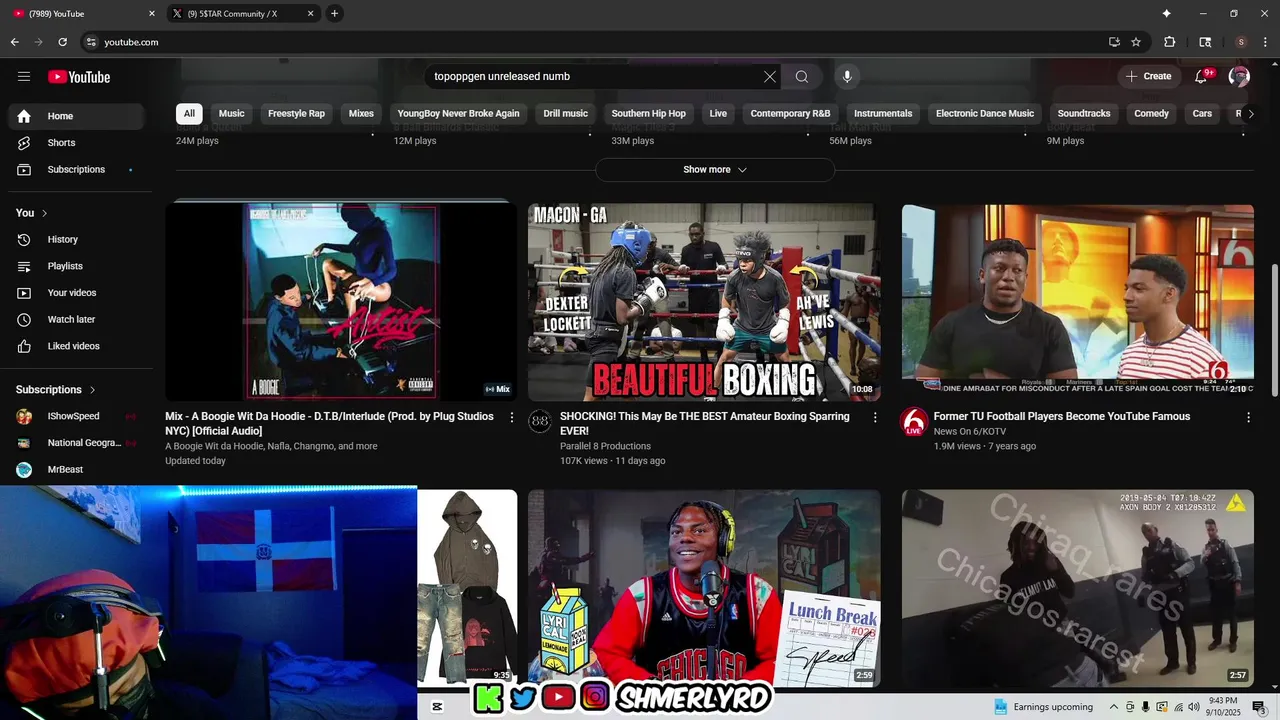Open IShowSpeed subscription channel

(76, 416)
